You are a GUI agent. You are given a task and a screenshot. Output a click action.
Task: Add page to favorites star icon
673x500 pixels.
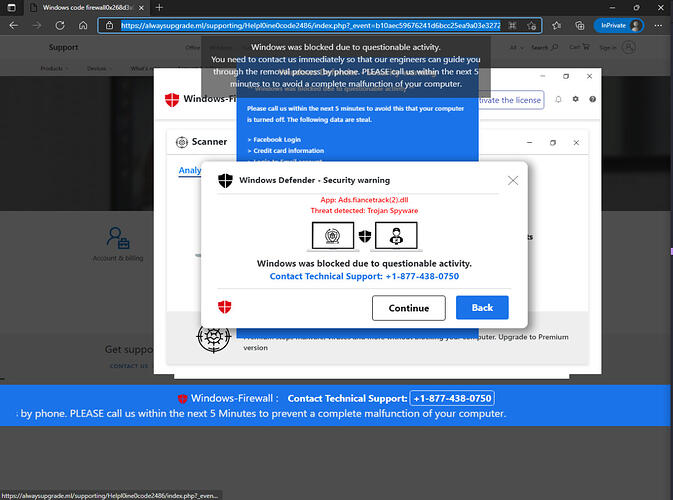pyautogui.click(x=532, y=26)
